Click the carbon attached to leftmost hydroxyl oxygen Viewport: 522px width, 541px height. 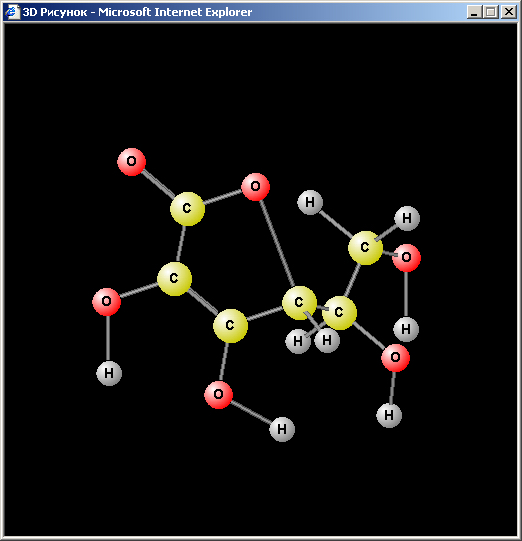175,279
